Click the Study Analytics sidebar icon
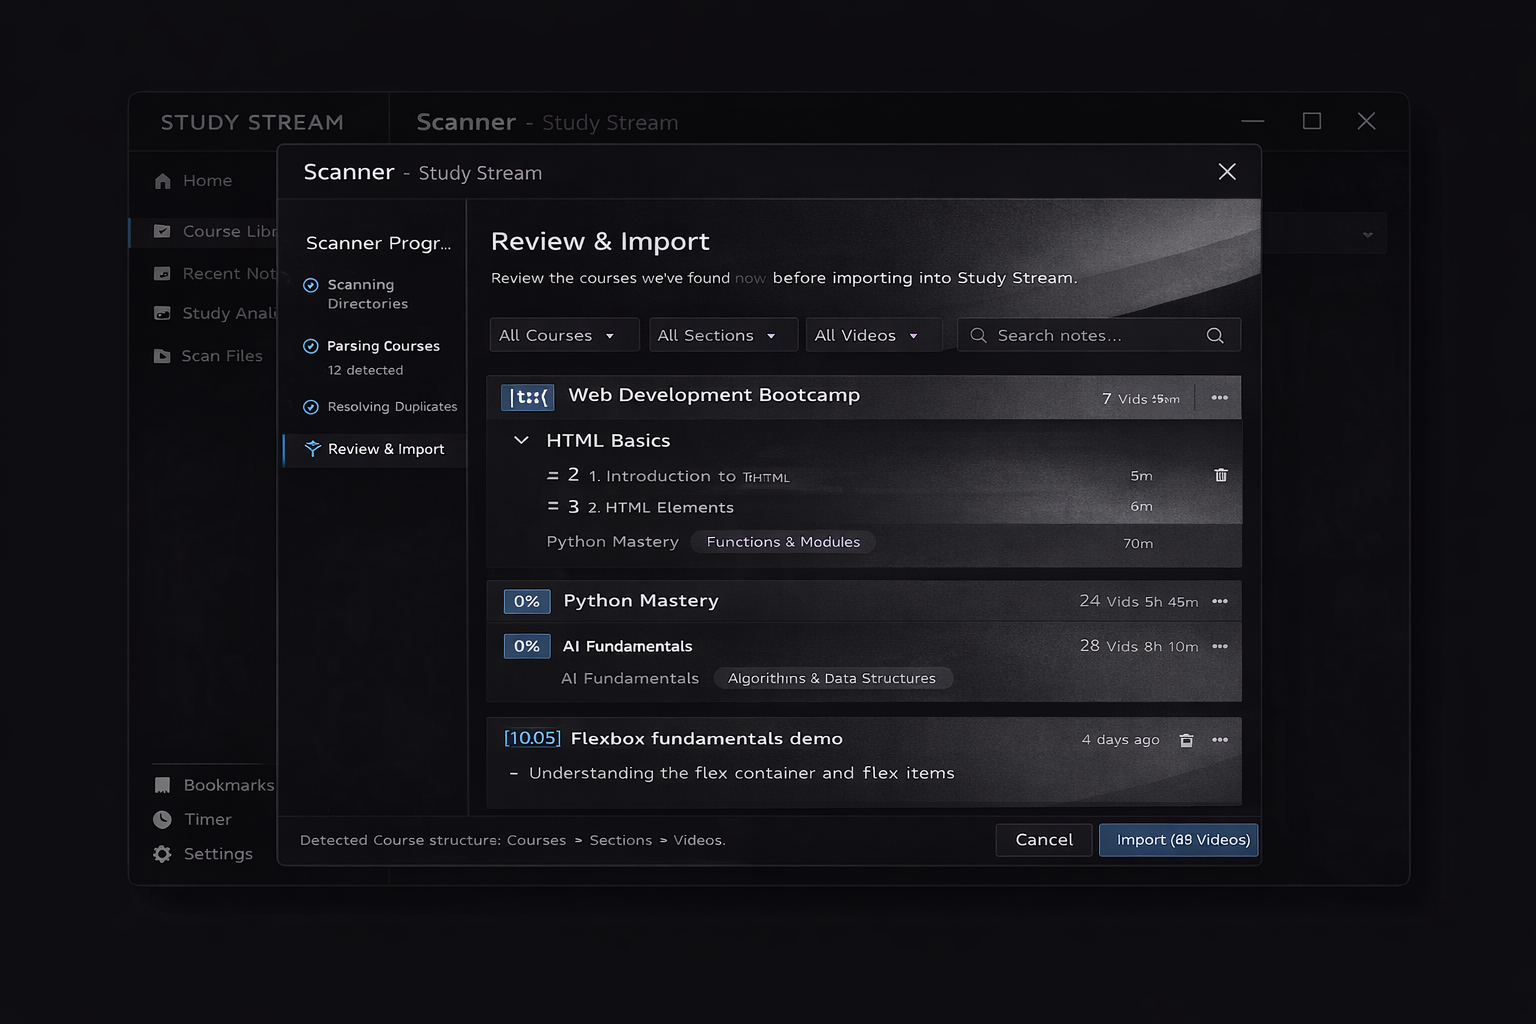 tap(161, 313)
